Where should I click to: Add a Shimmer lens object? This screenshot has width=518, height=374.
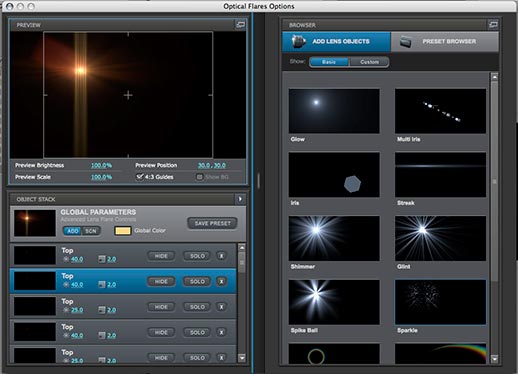click(x=334, y=238)
